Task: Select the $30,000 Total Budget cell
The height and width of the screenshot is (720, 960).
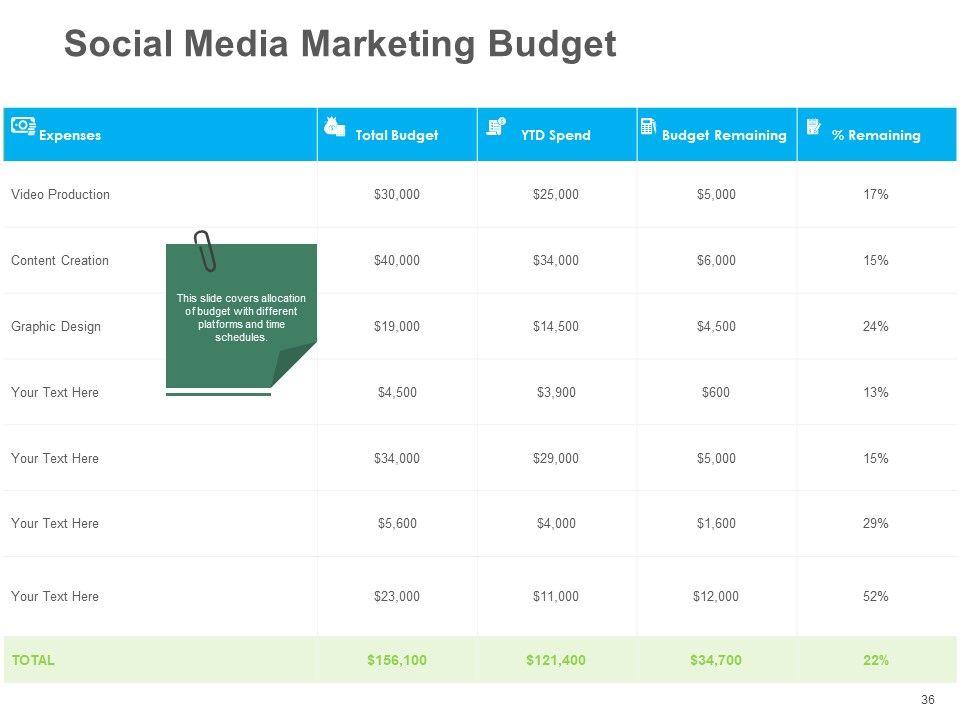Action: pos(397,194)
